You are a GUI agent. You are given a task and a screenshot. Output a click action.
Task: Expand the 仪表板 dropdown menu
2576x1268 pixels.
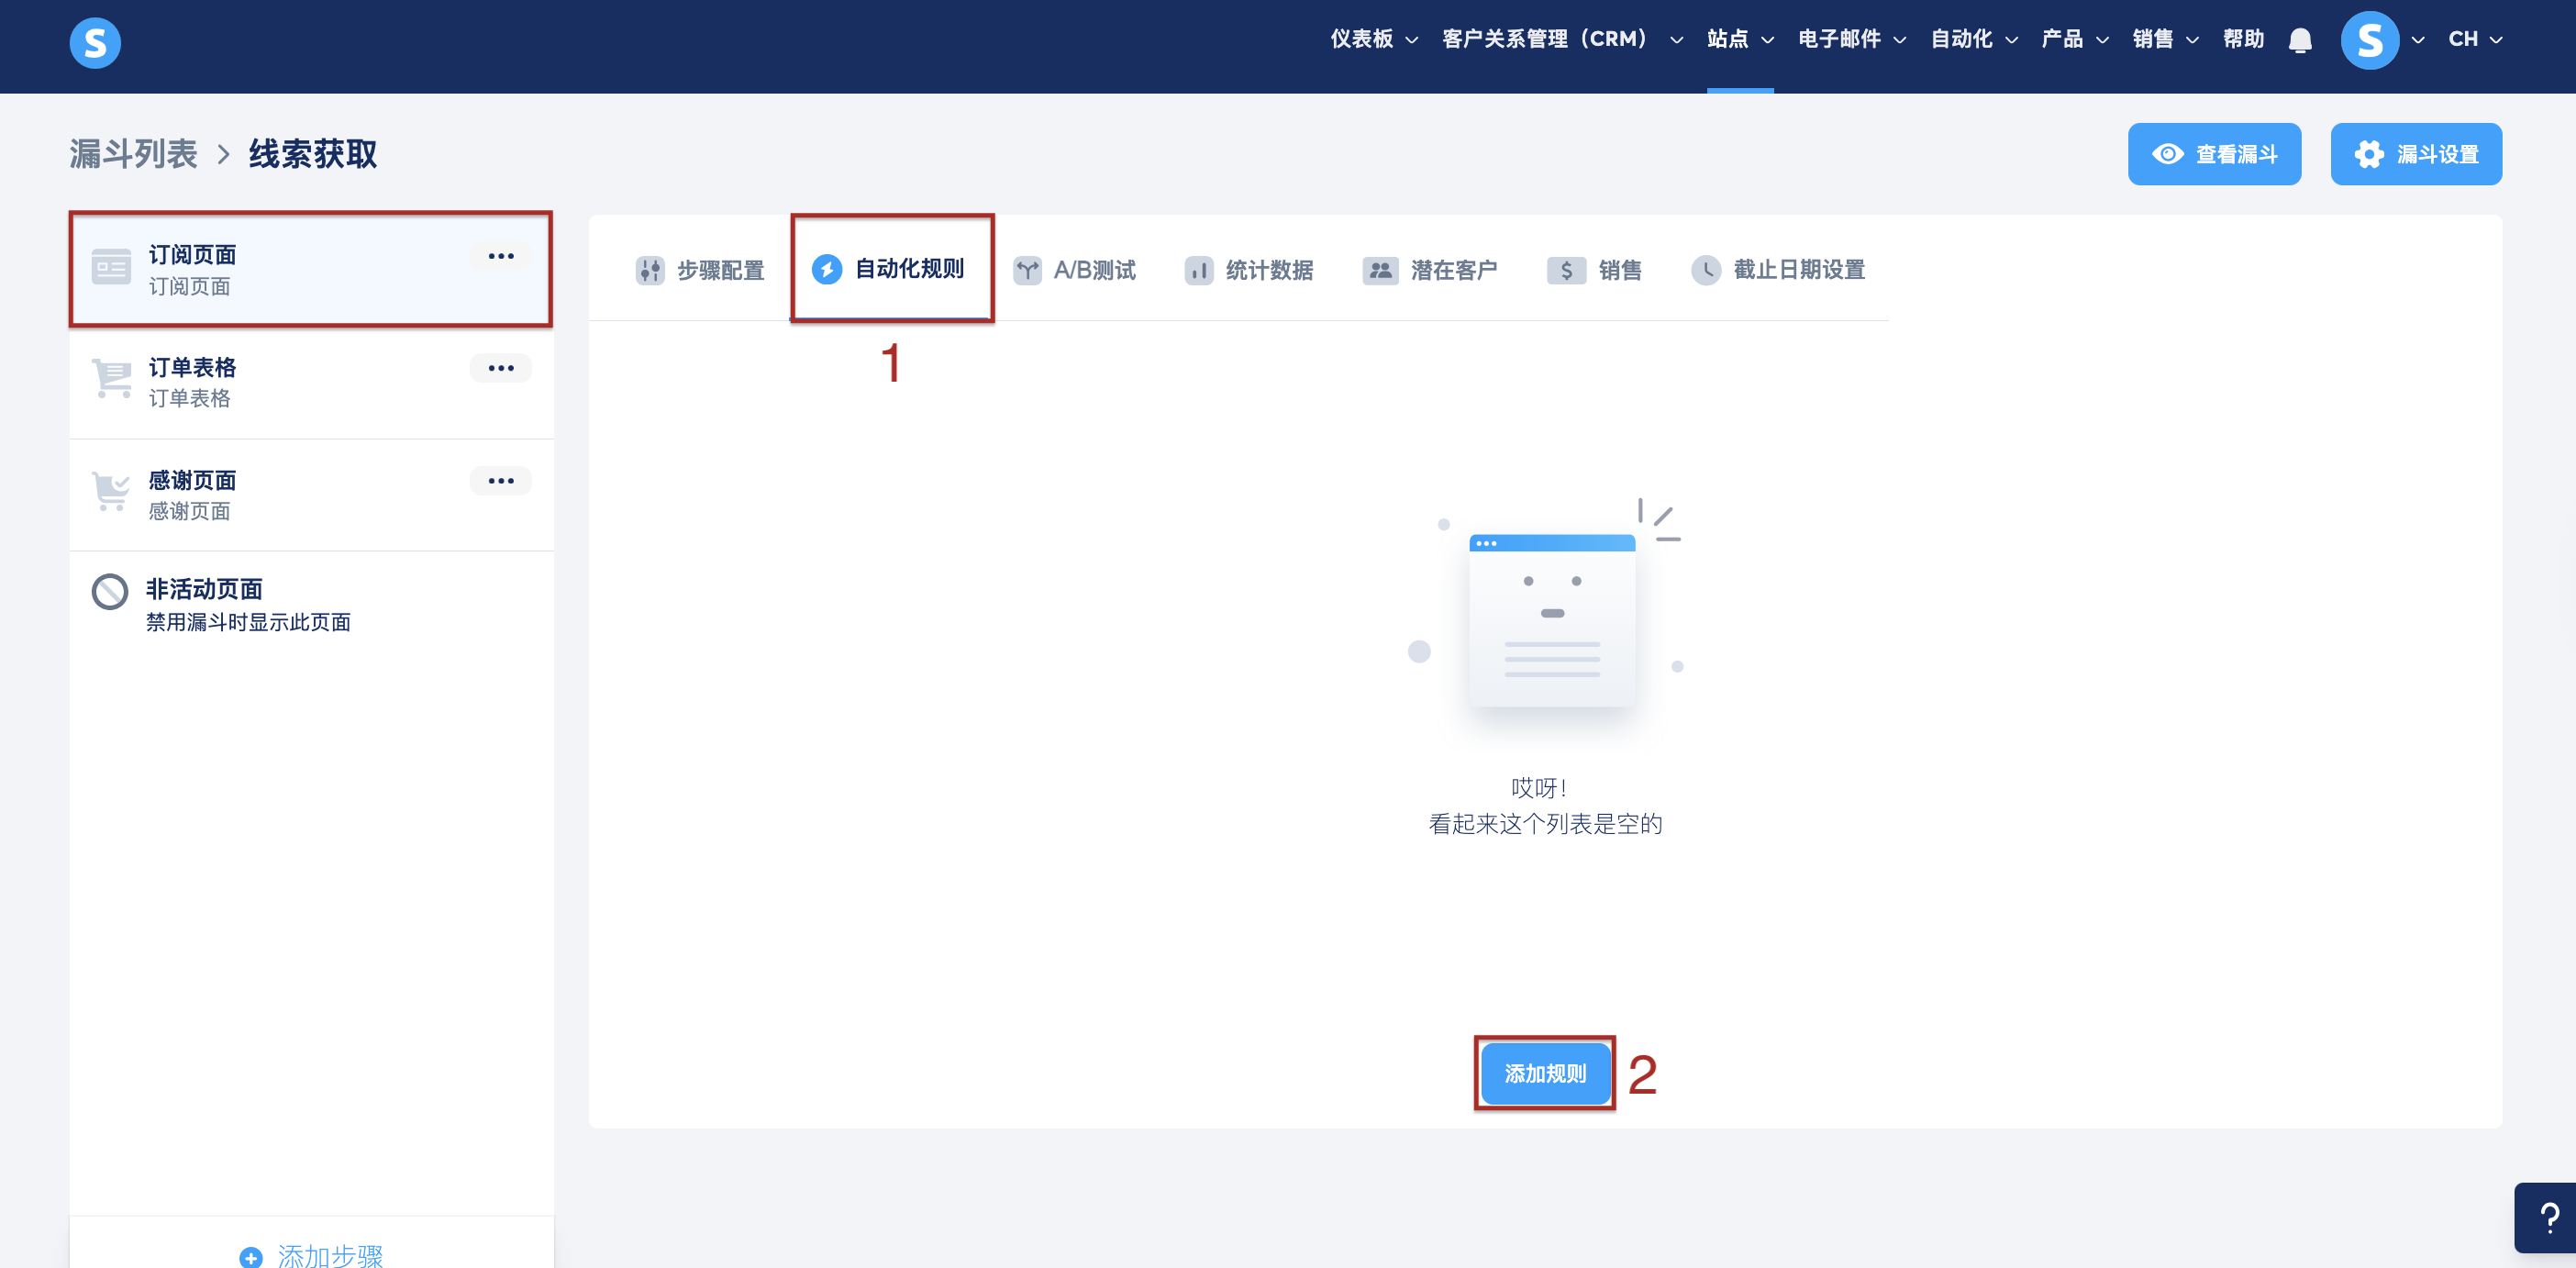1373,40
